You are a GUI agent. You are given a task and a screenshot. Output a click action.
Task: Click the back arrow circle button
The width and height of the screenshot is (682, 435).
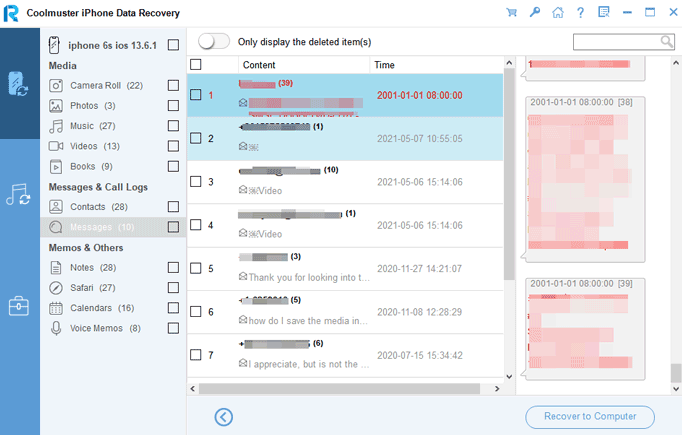[x=224, y=417]
